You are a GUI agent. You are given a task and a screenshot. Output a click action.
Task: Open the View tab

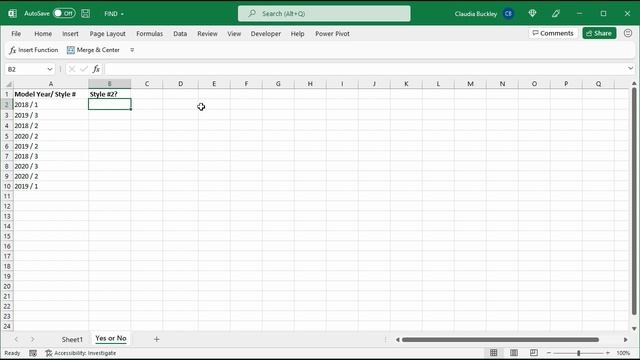(x=234, y=34)
